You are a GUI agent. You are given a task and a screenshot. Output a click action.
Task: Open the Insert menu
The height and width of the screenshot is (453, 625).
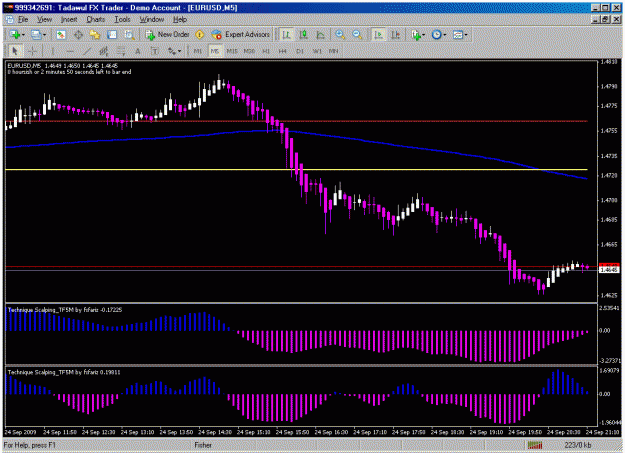click(69, 20)
